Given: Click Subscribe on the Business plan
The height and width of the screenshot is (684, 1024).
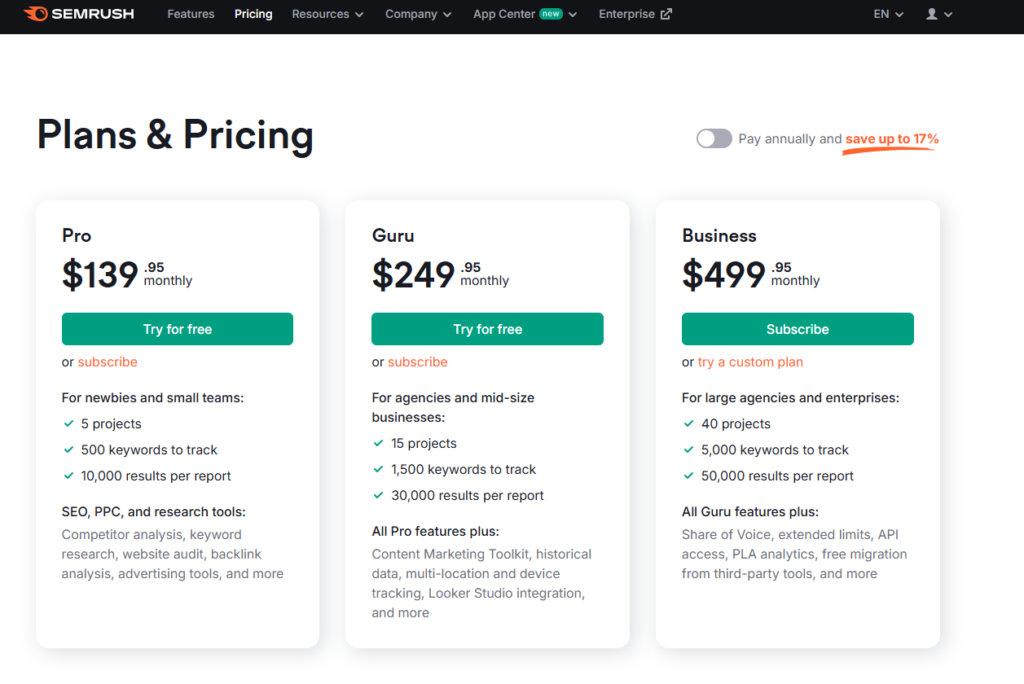Looking at the screenshot, I should [x=797, y=329].
